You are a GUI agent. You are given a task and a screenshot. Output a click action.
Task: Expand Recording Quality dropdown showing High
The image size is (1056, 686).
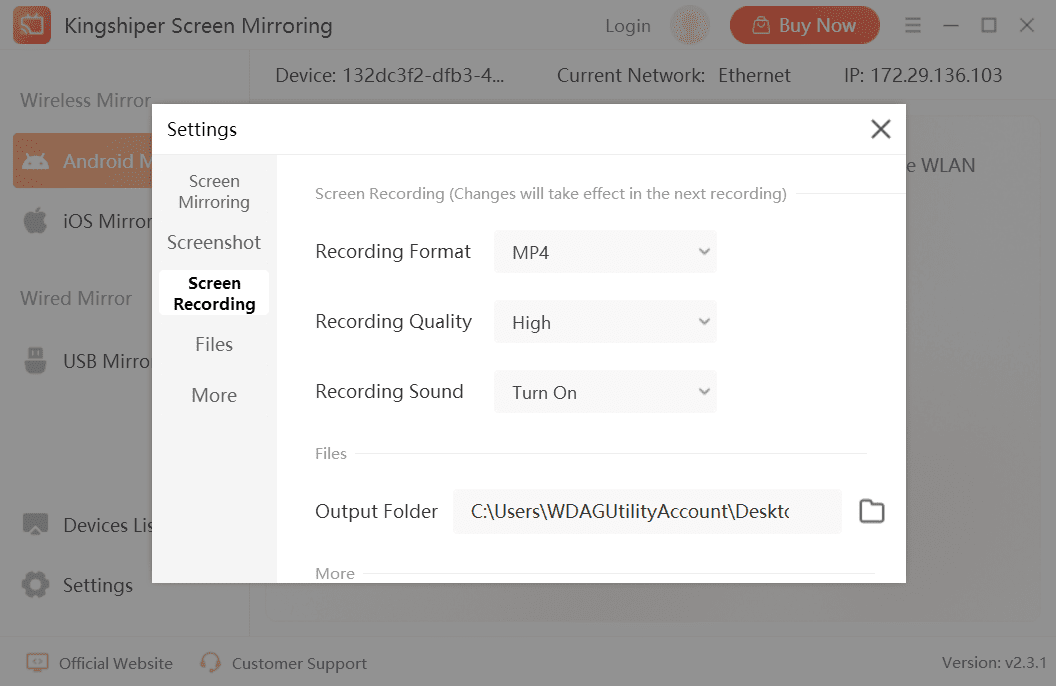(605, 322)
